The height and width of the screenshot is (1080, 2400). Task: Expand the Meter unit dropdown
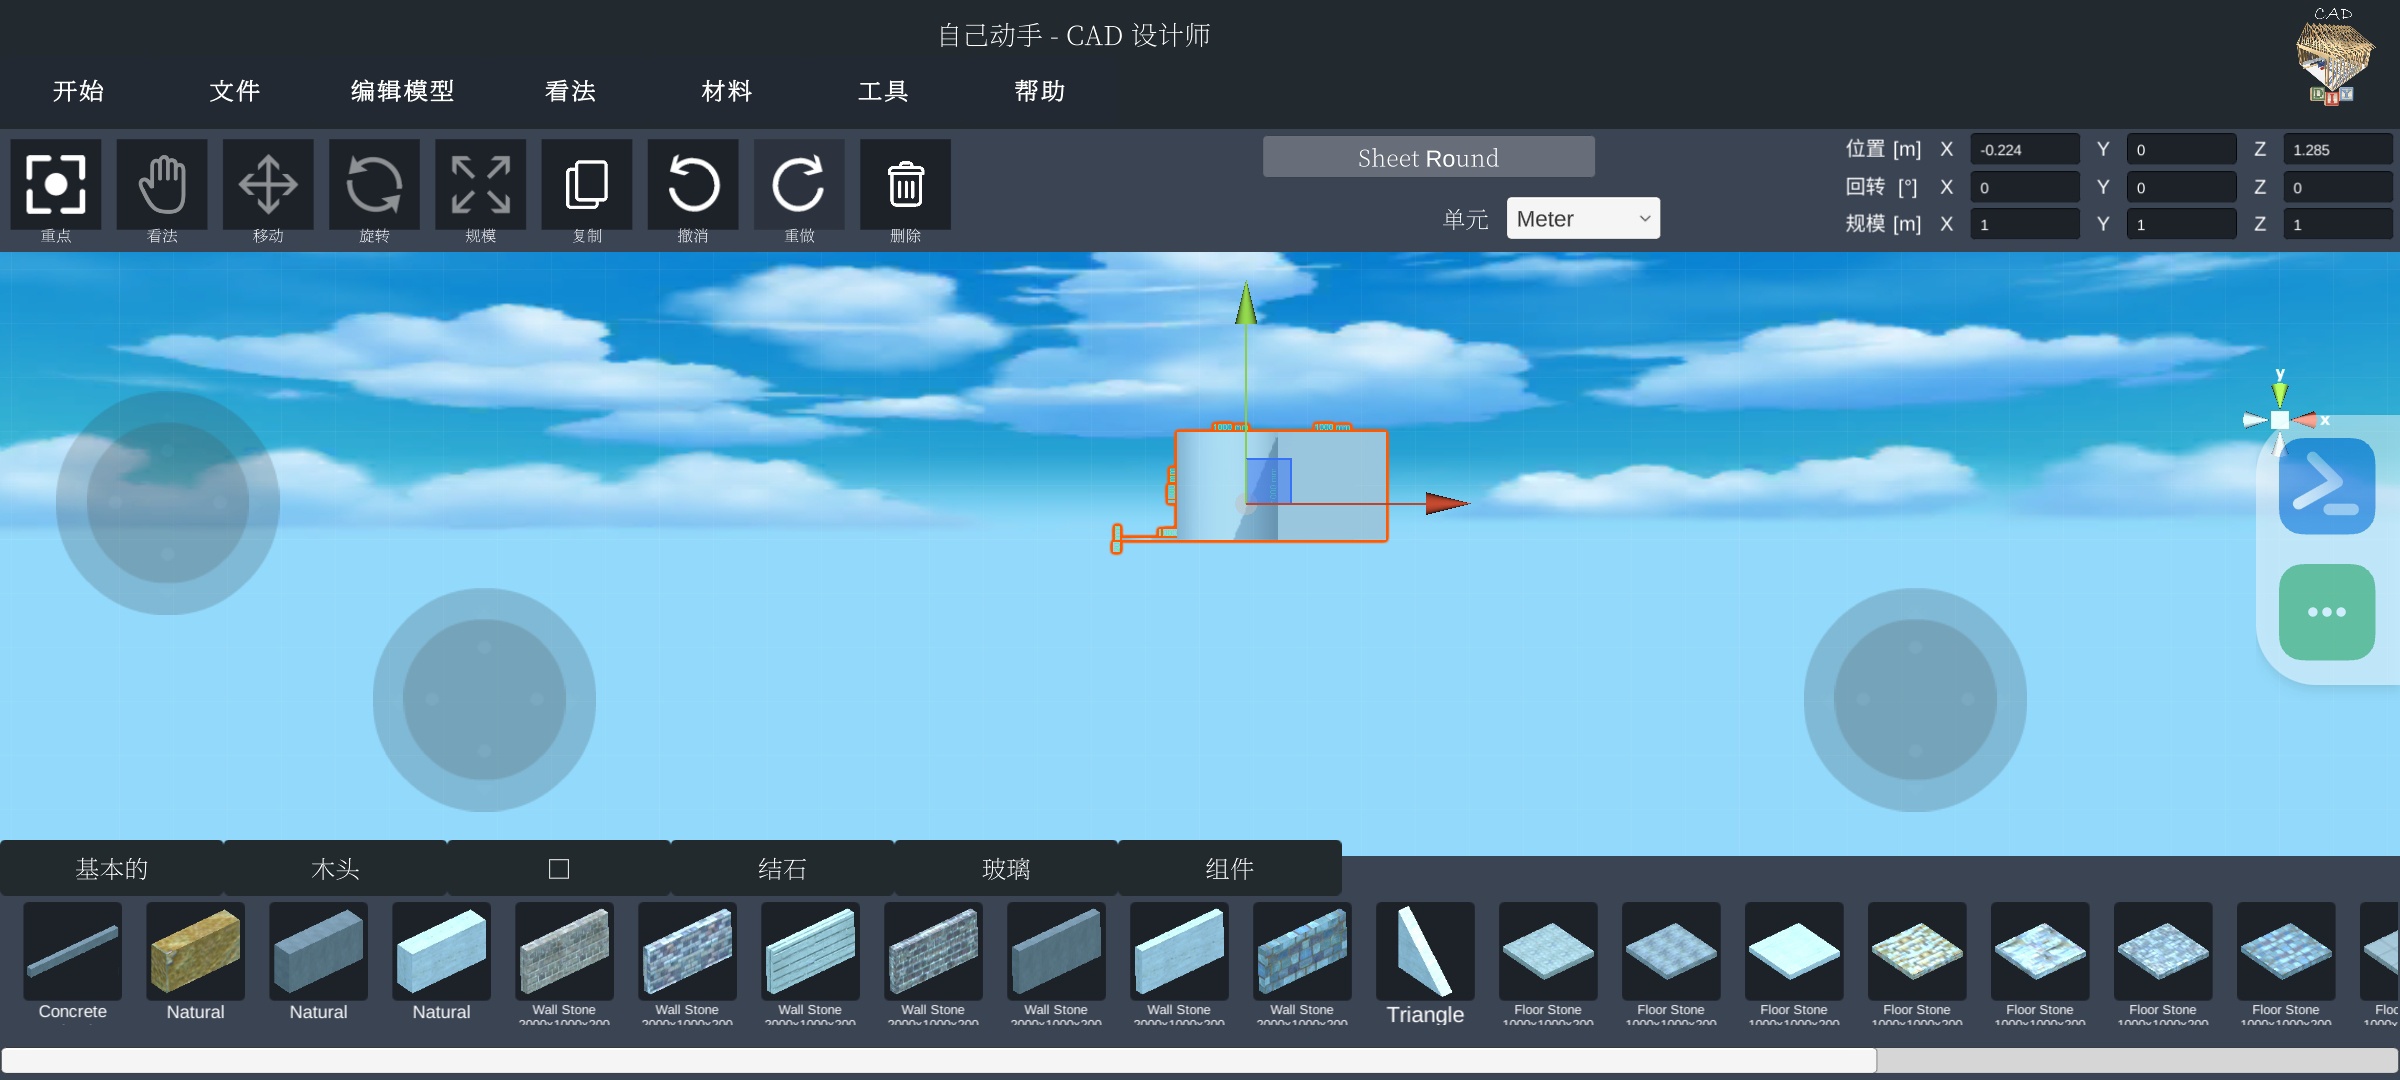tap(1582, 219)
